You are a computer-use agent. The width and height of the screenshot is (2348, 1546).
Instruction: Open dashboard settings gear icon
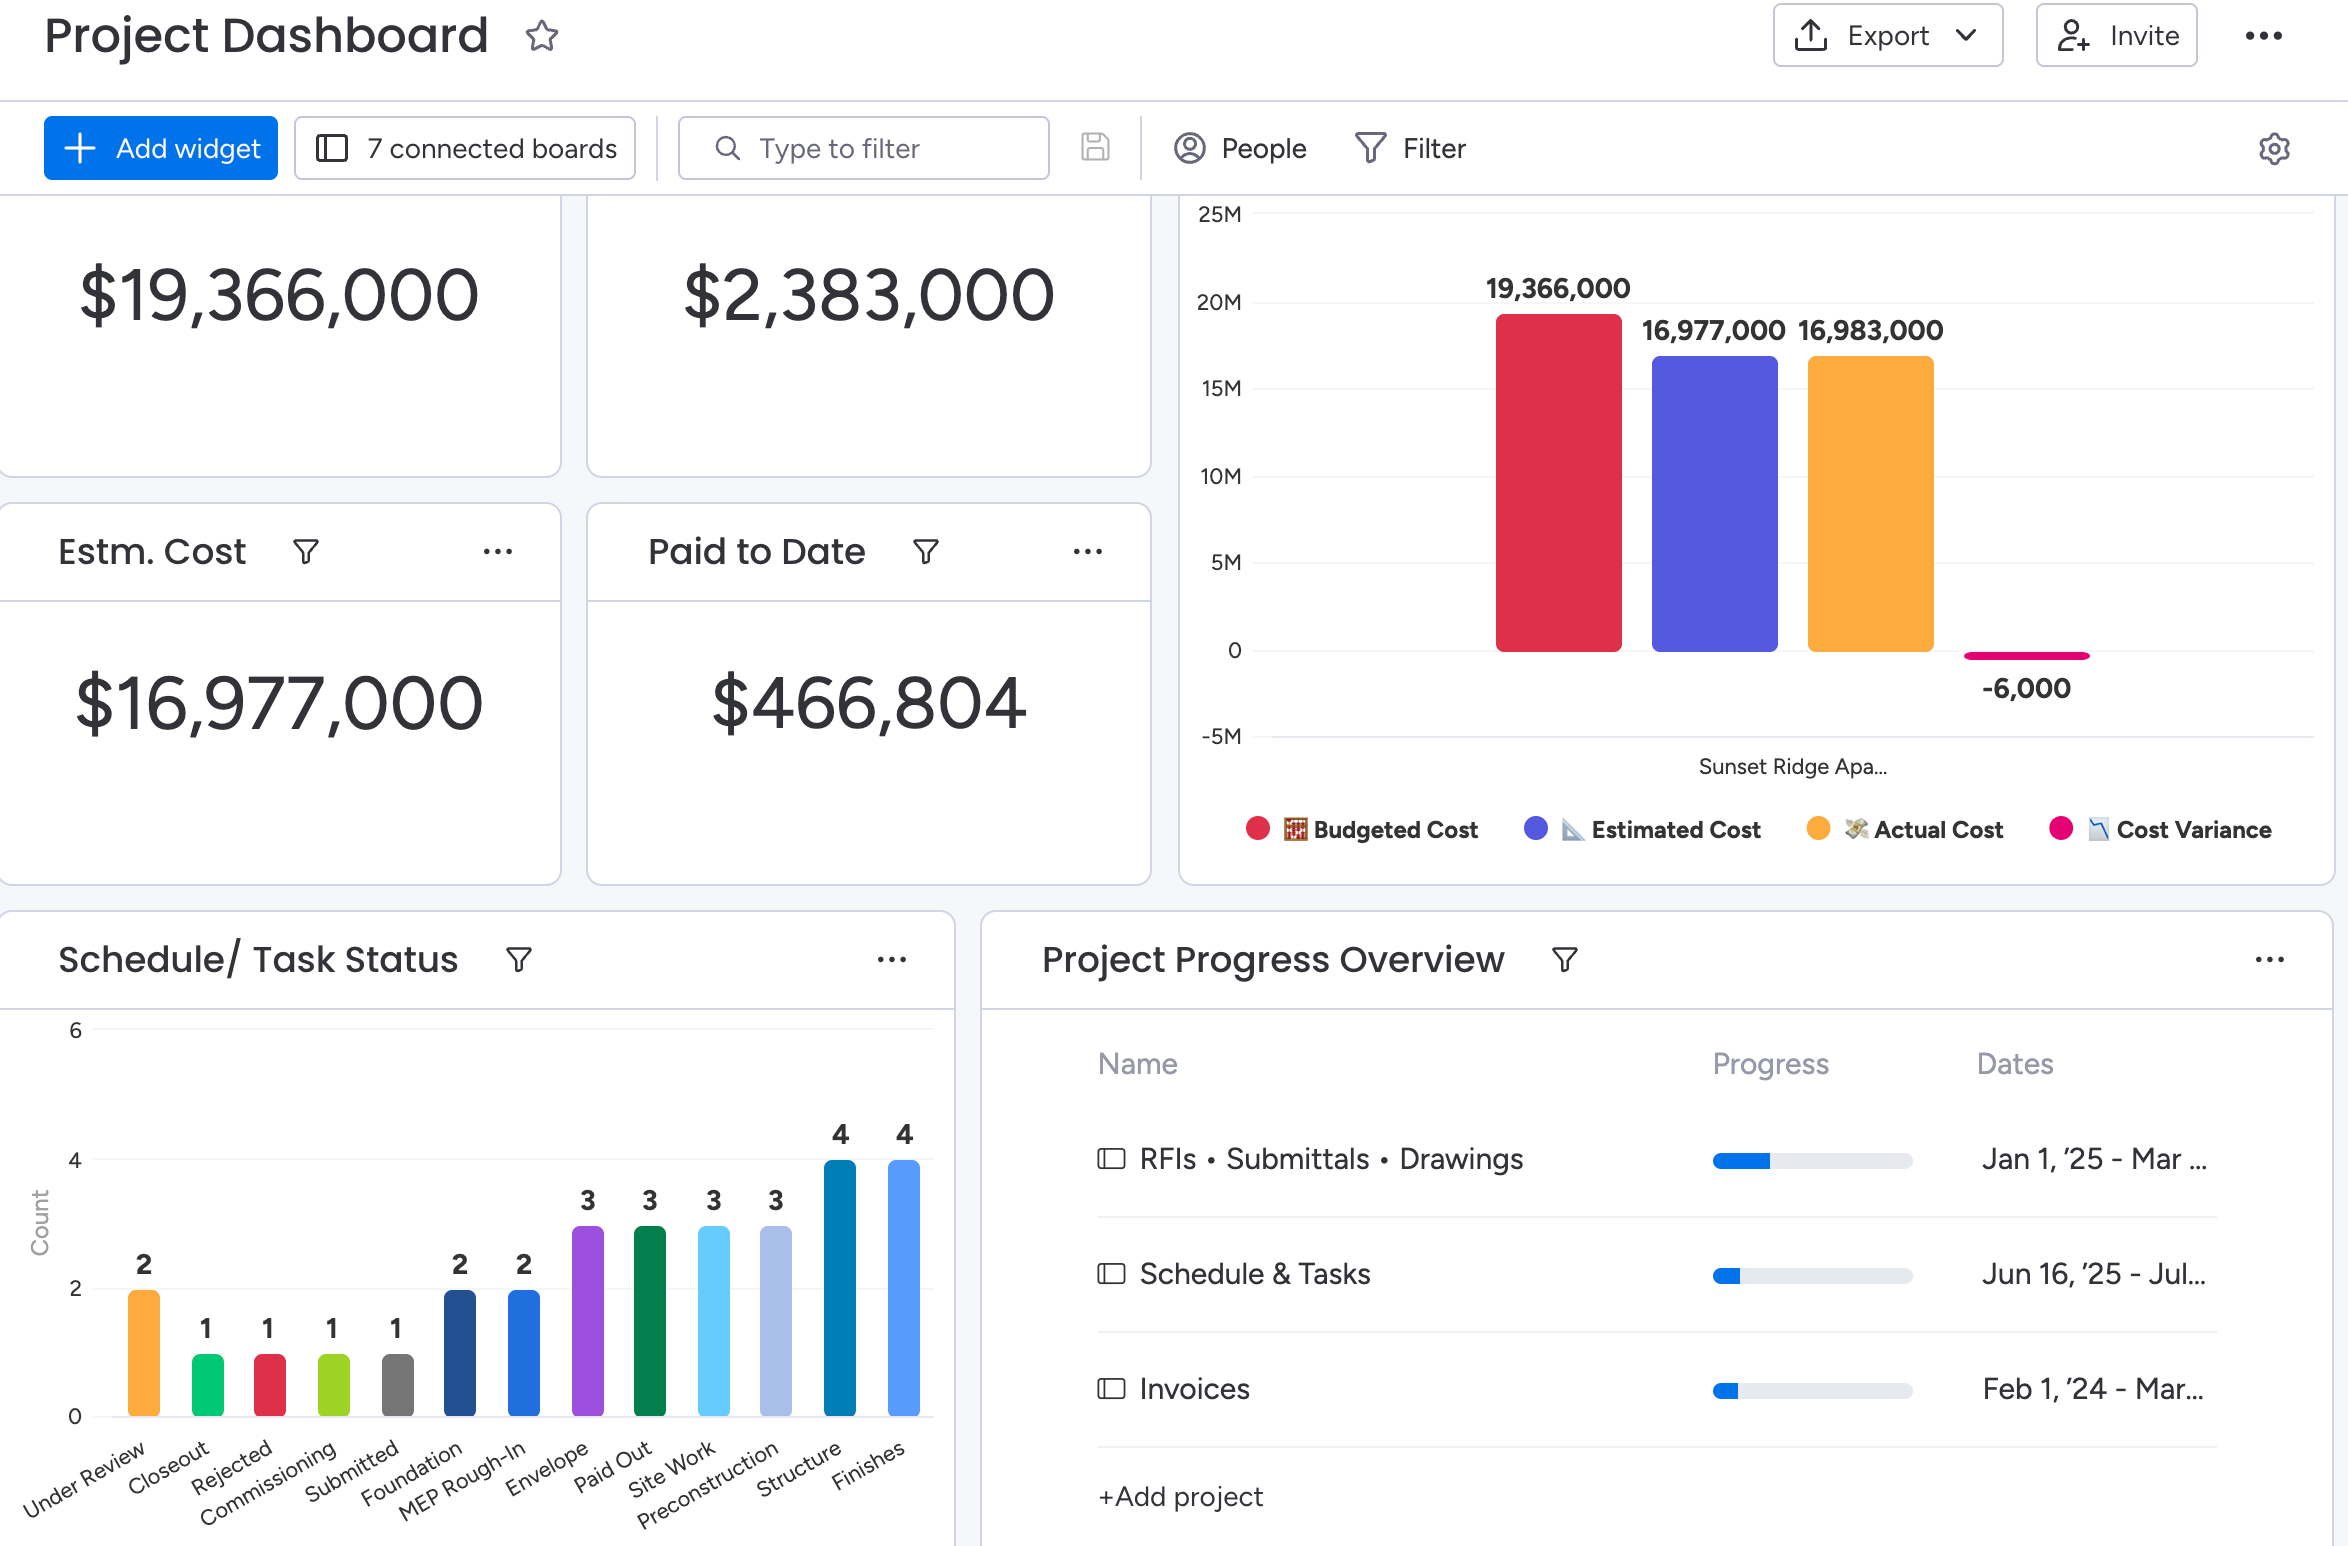tap(2273, 148)
